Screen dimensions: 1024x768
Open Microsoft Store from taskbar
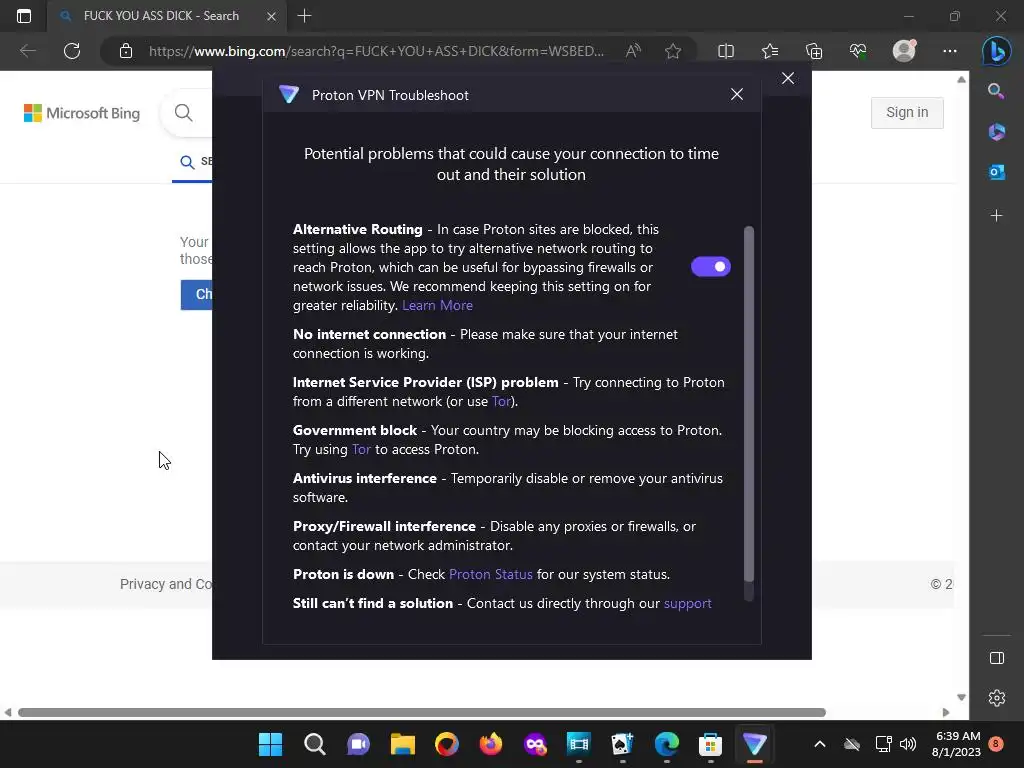[x=711, y=744]
